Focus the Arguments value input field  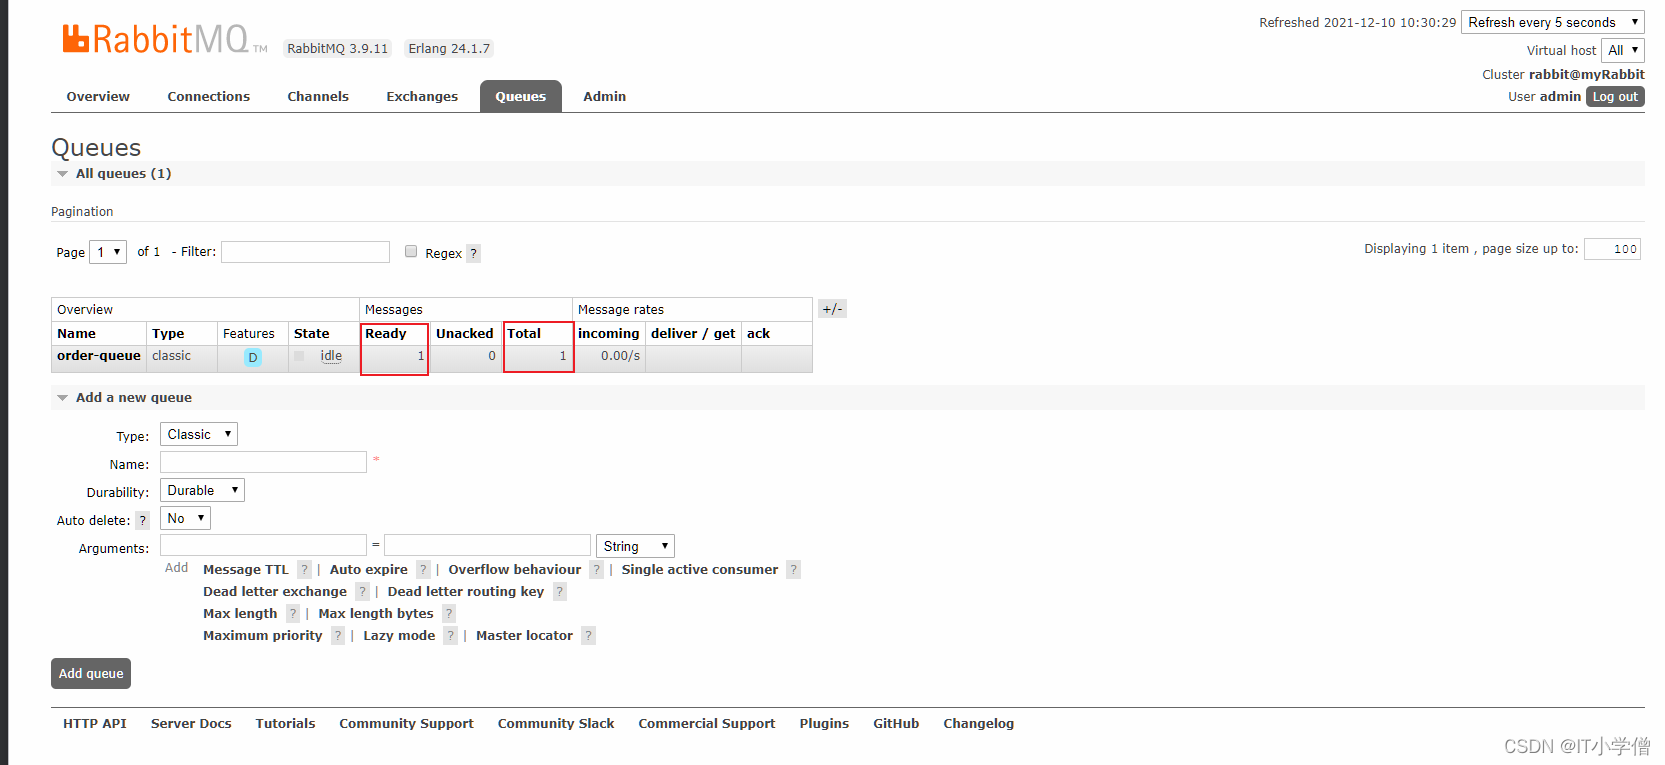[x=487, y=545]
